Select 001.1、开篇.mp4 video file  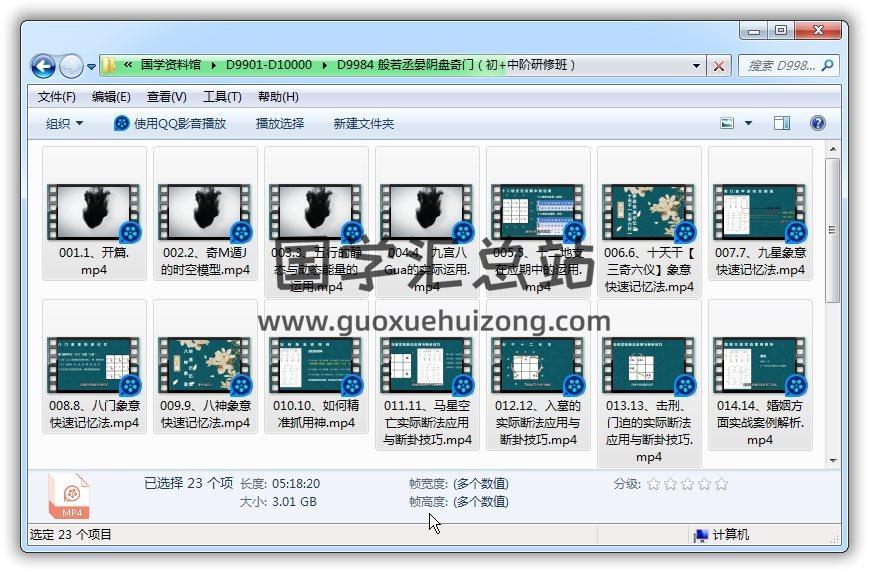coord(94,213)
